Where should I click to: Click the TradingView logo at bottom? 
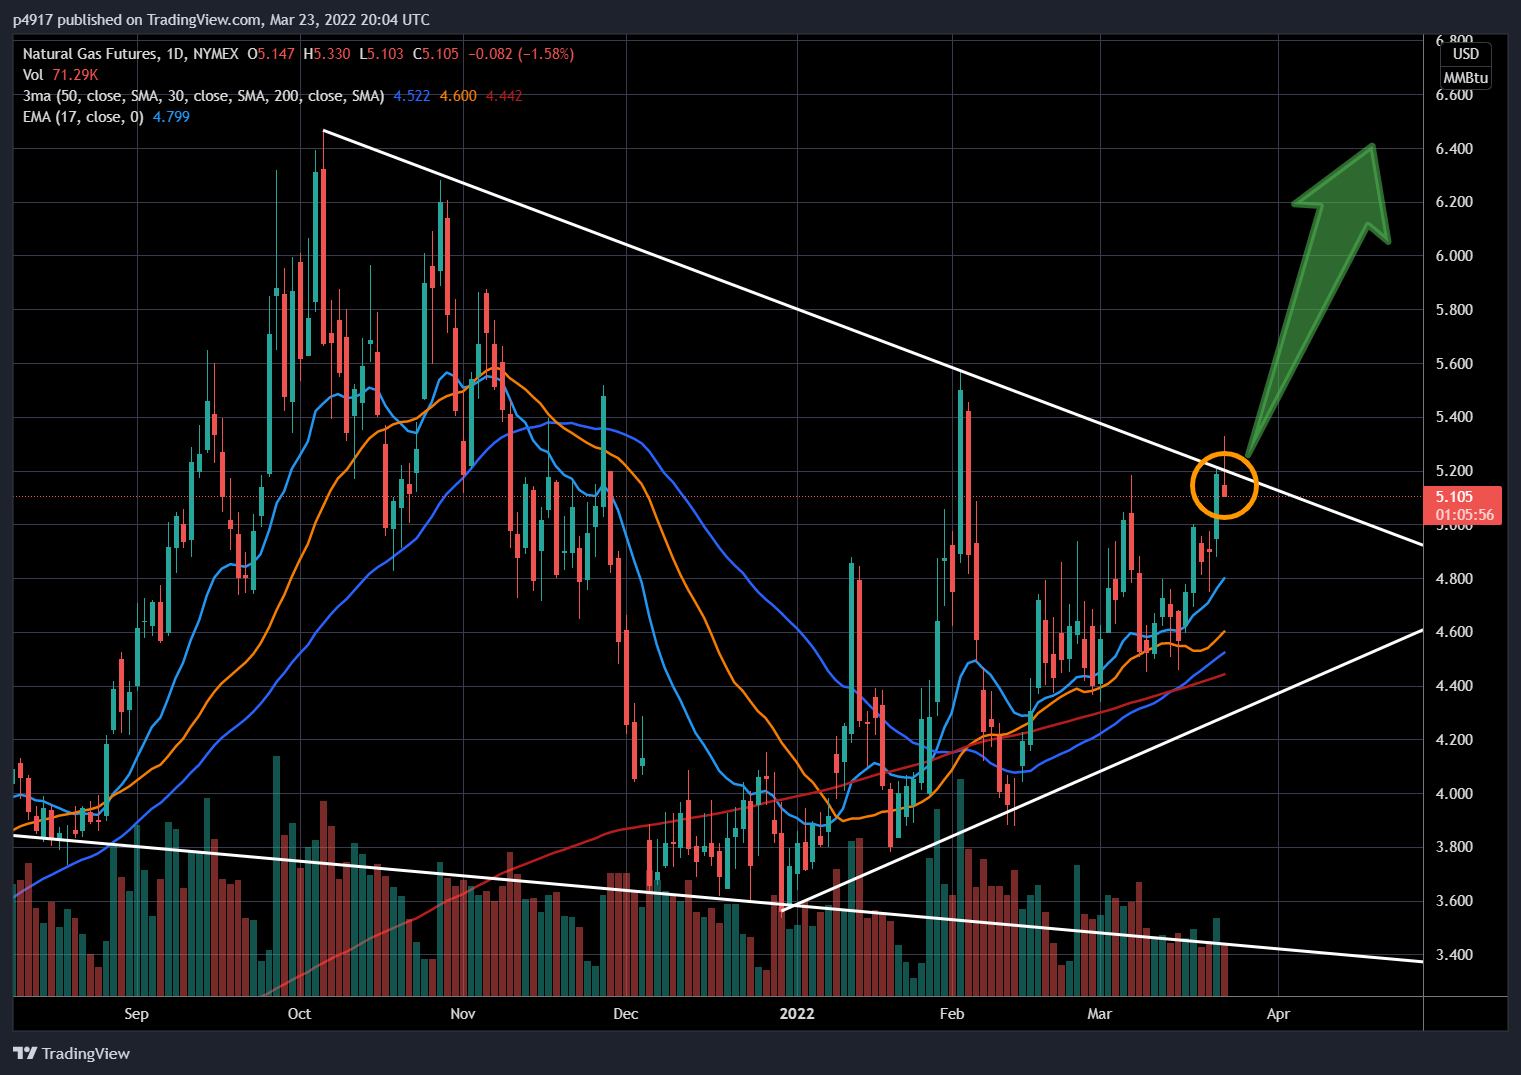point(71,1053)
